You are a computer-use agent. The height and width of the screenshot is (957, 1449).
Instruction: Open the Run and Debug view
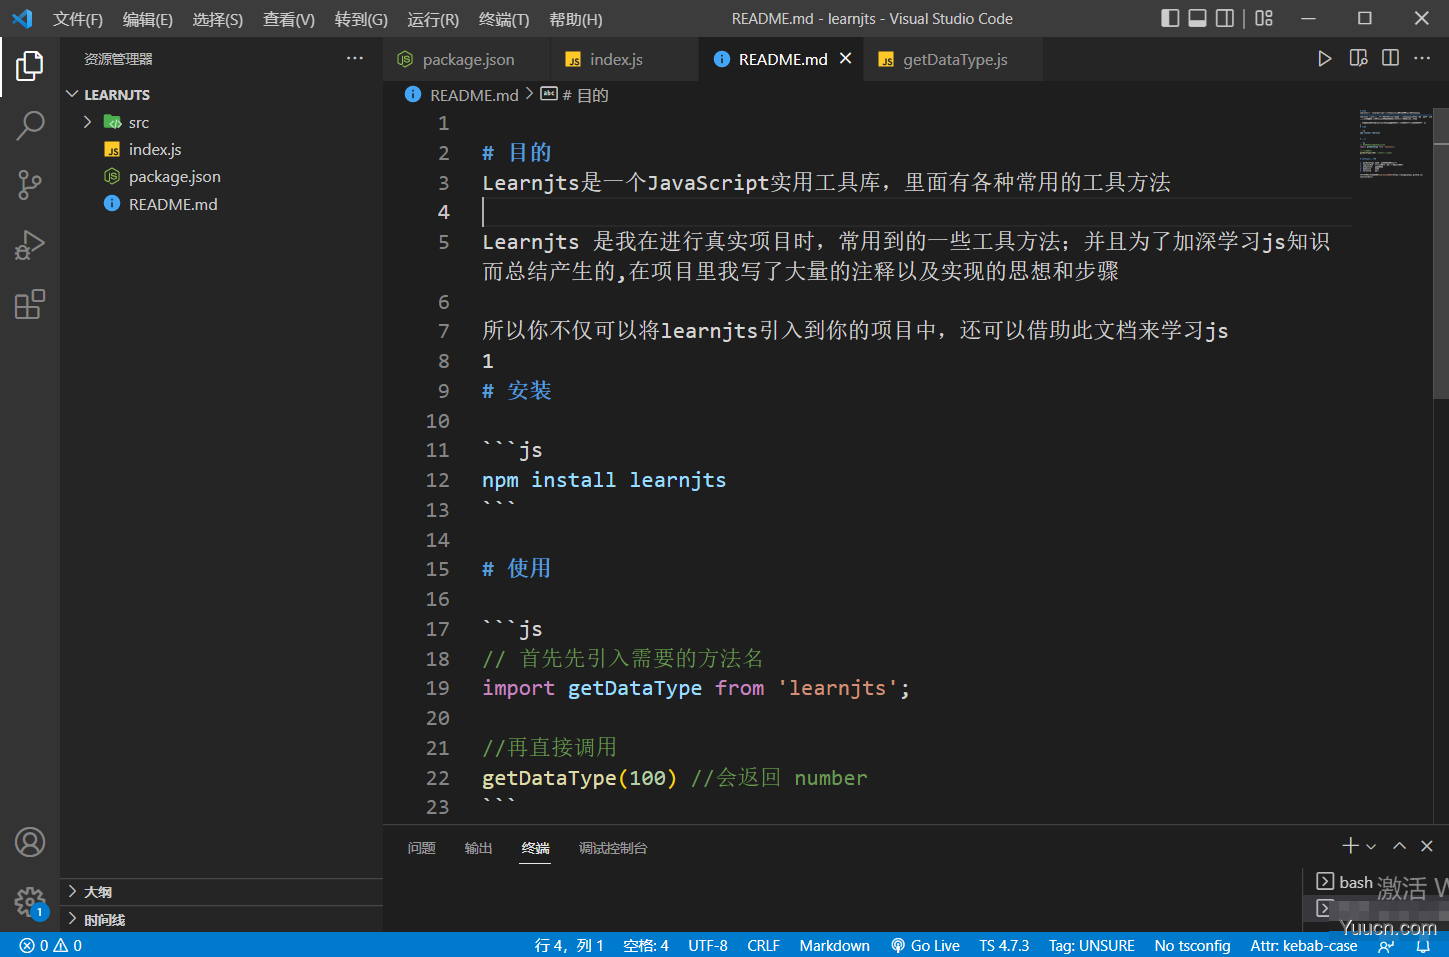(30, 245)
